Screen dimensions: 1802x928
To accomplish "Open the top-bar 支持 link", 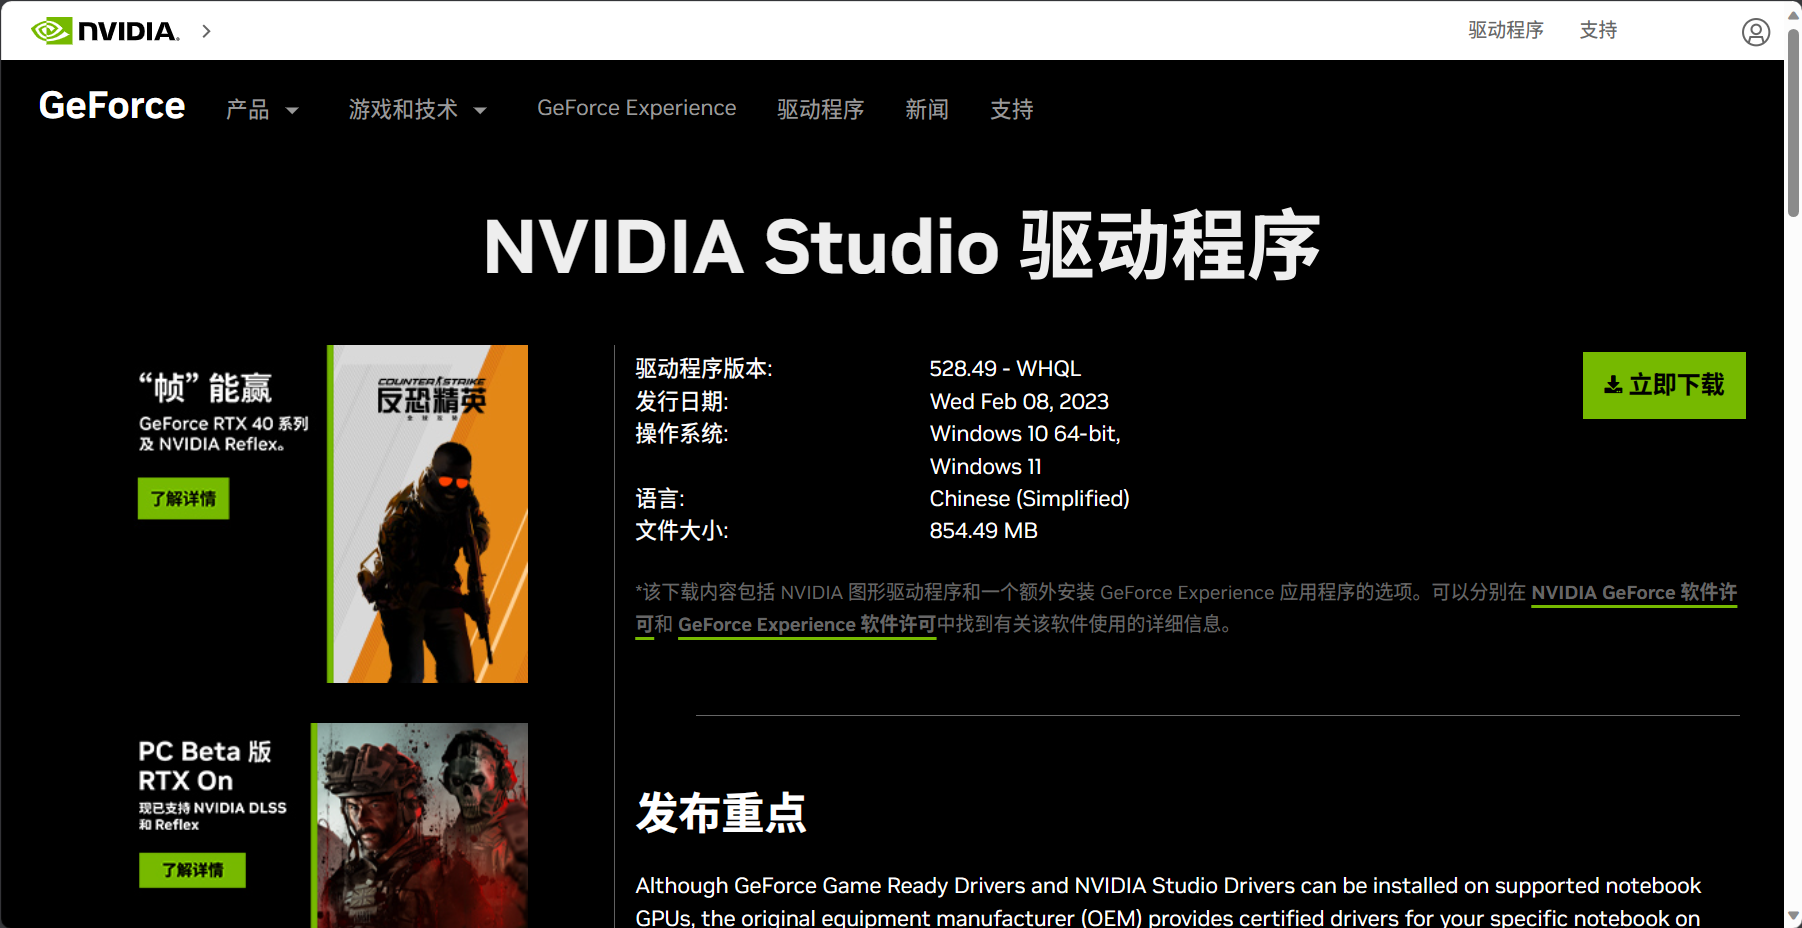I will [1598, 30].
